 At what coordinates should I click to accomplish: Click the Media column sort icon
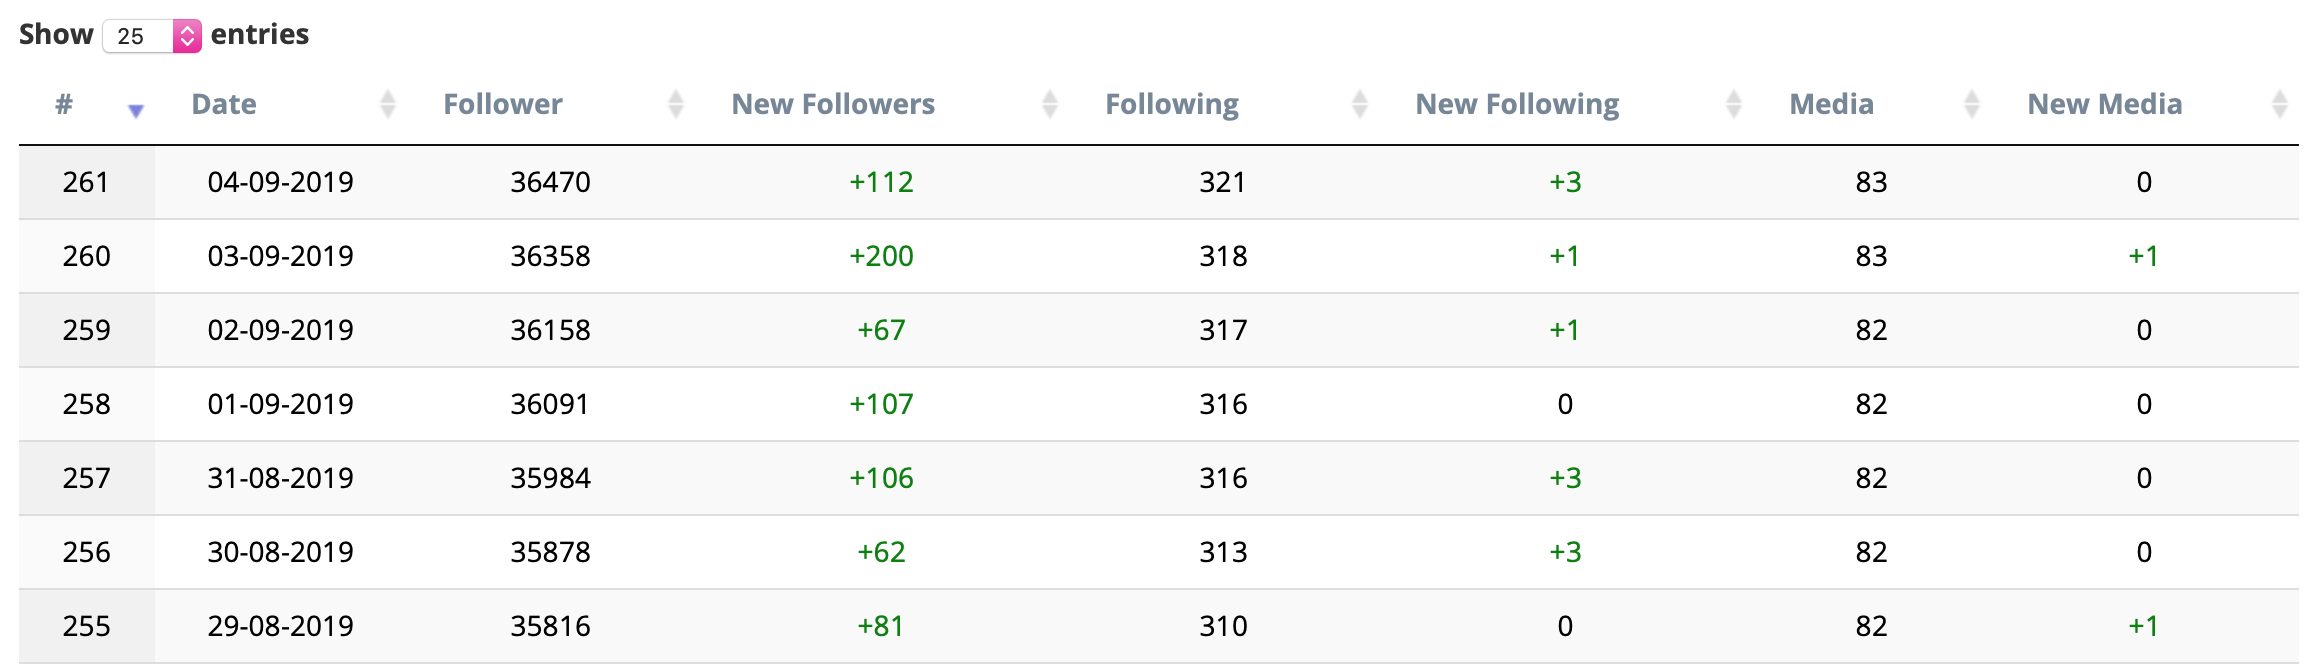[x=1972, y=104]
